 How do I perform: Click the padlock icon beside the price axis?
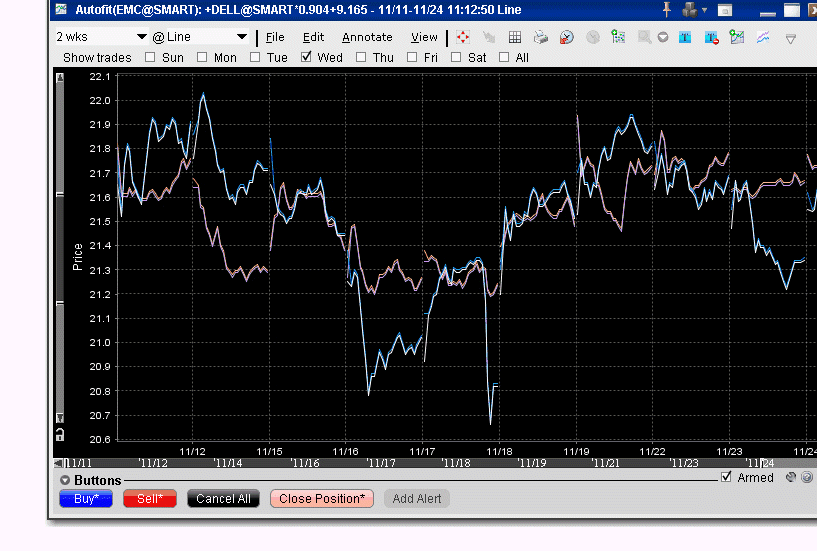click(60, 434)
